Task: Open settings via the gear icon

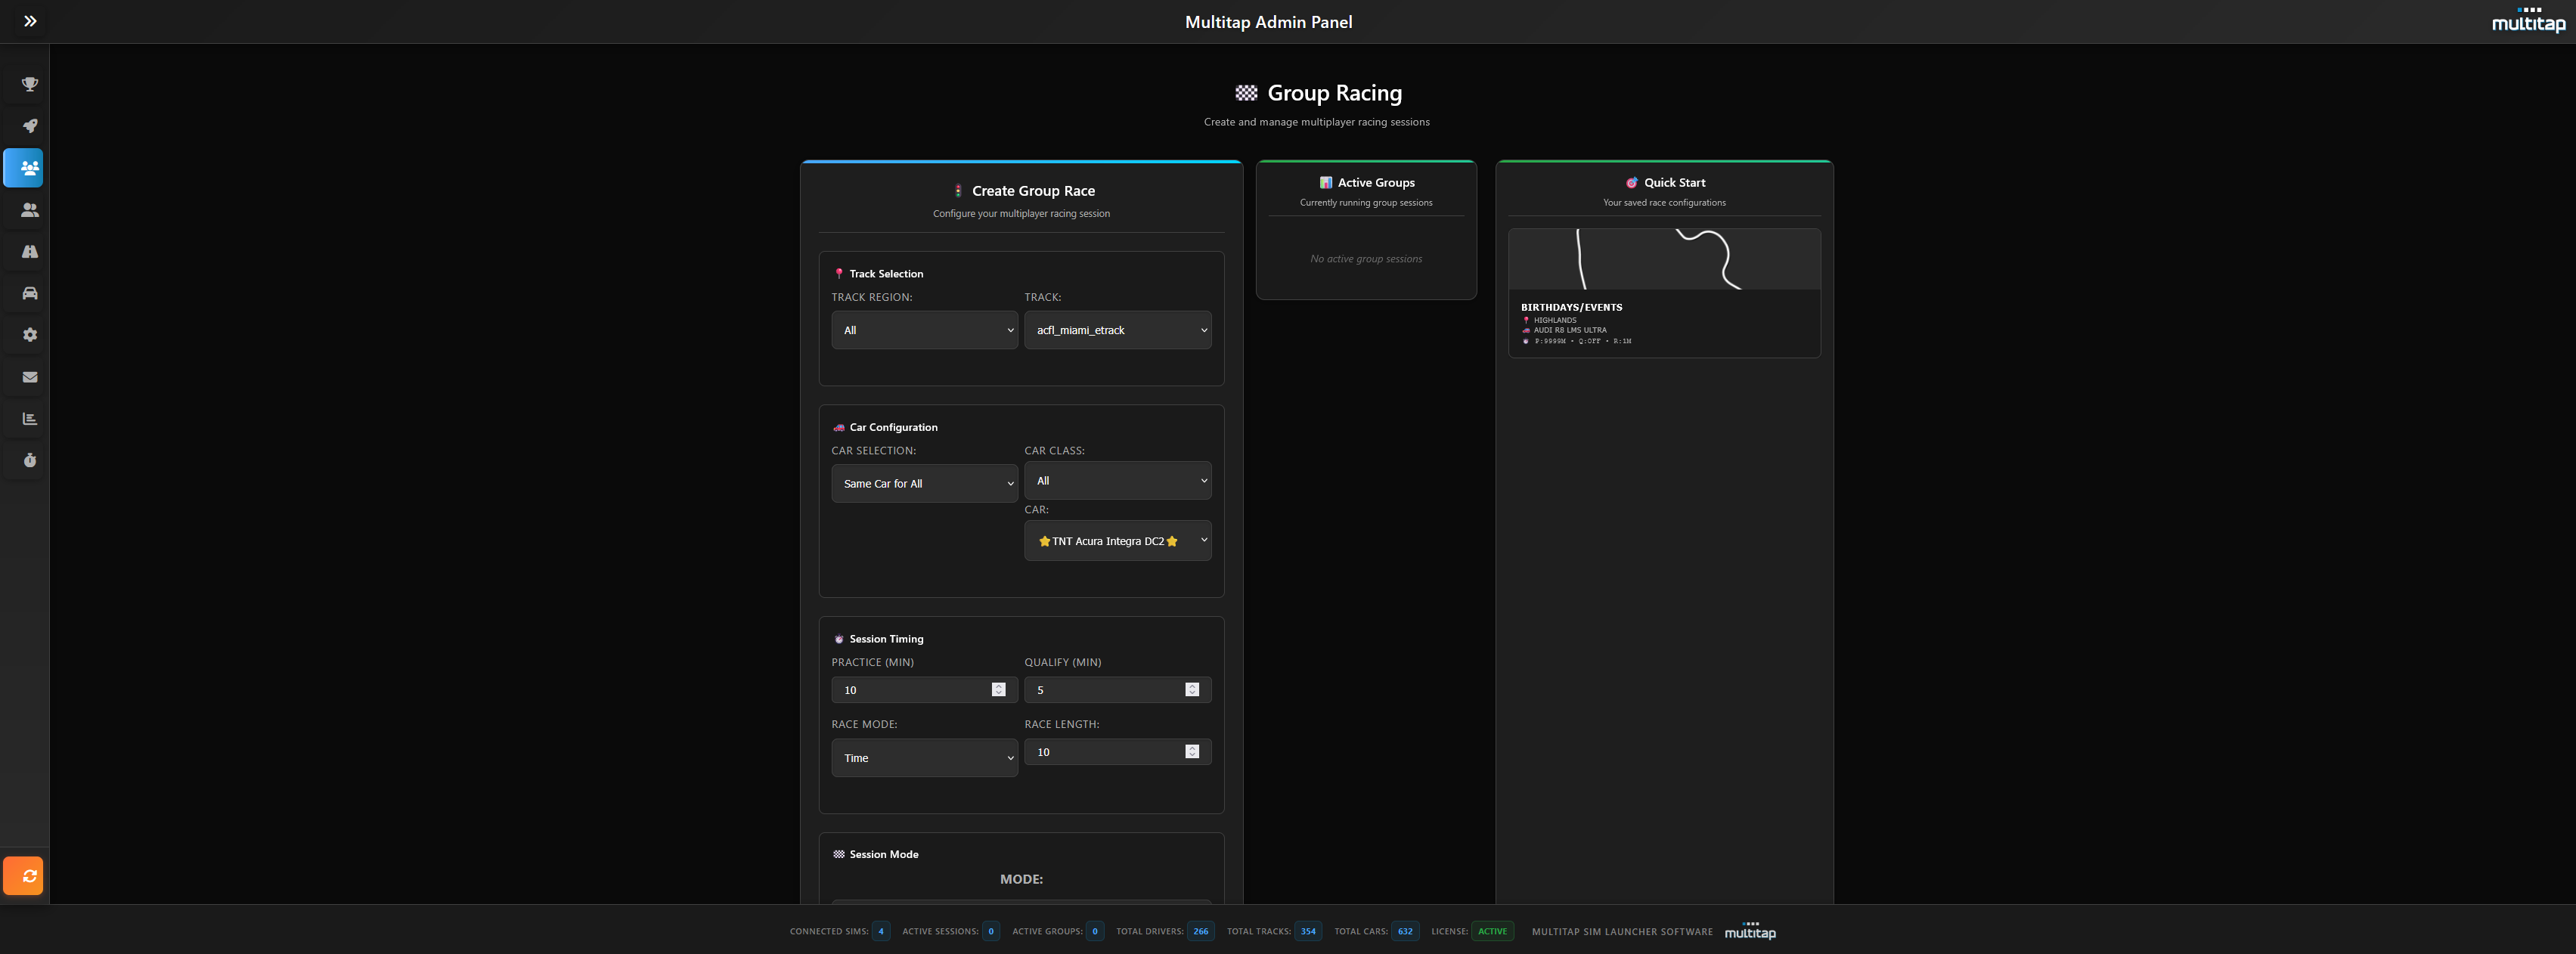Action: point(28,335)
